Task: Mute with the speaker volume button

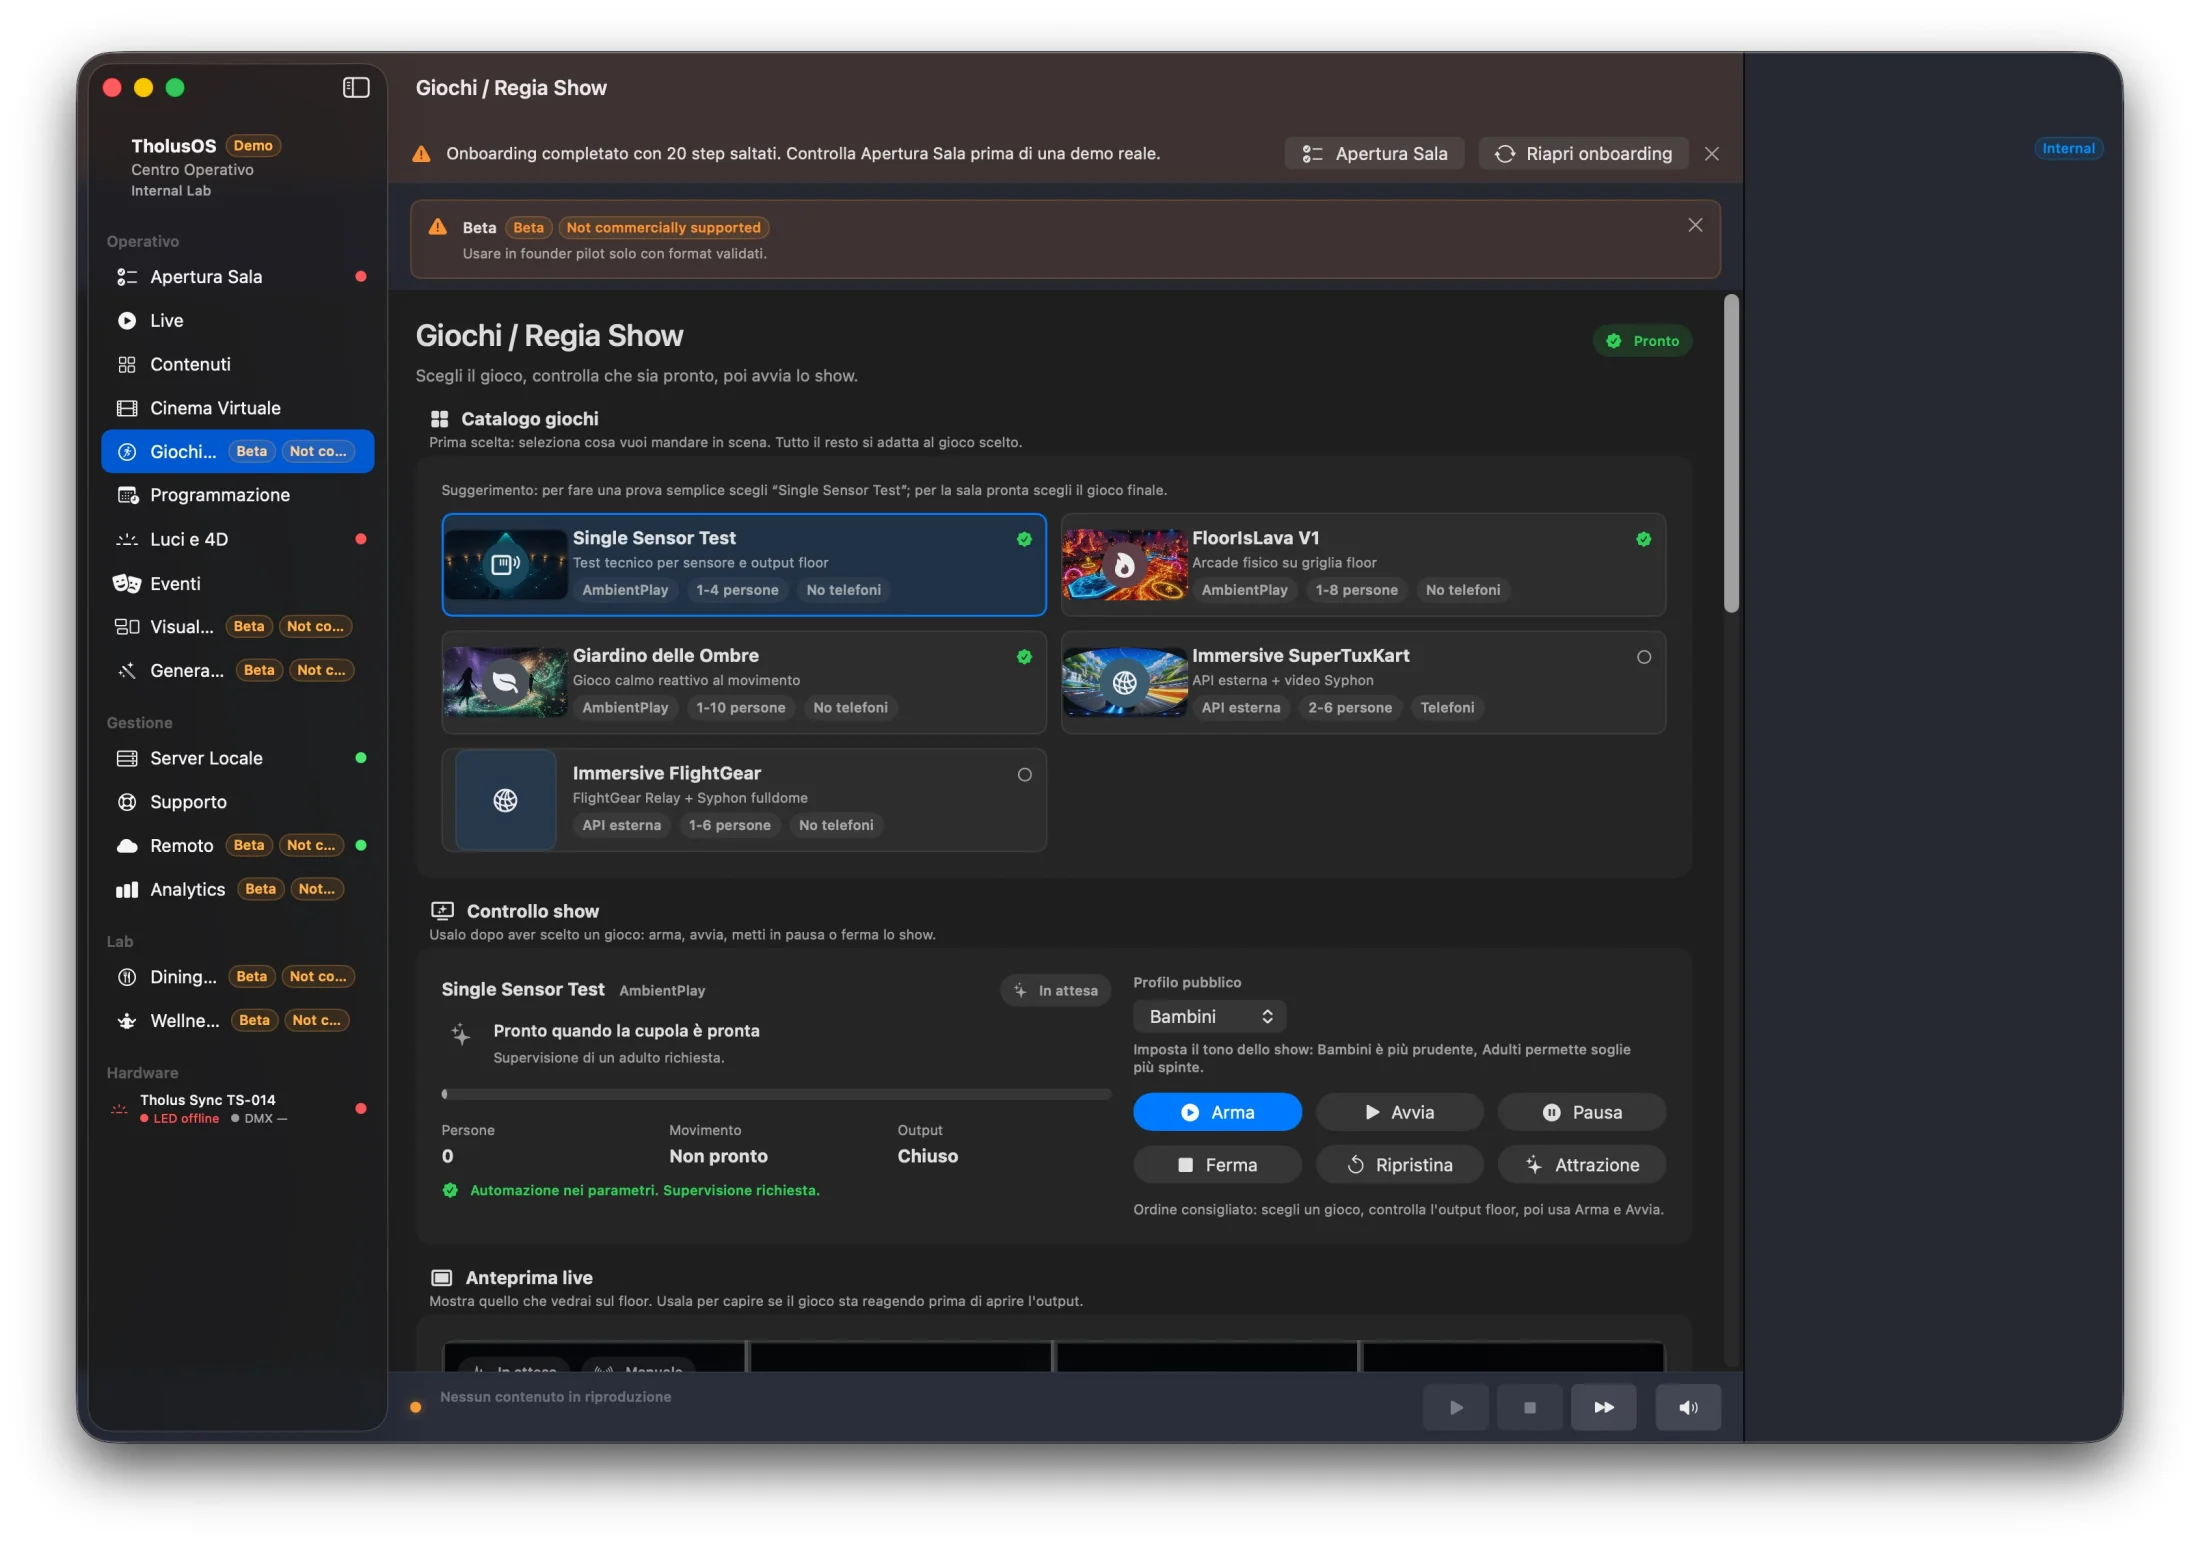Action: pos(1688,1407)
